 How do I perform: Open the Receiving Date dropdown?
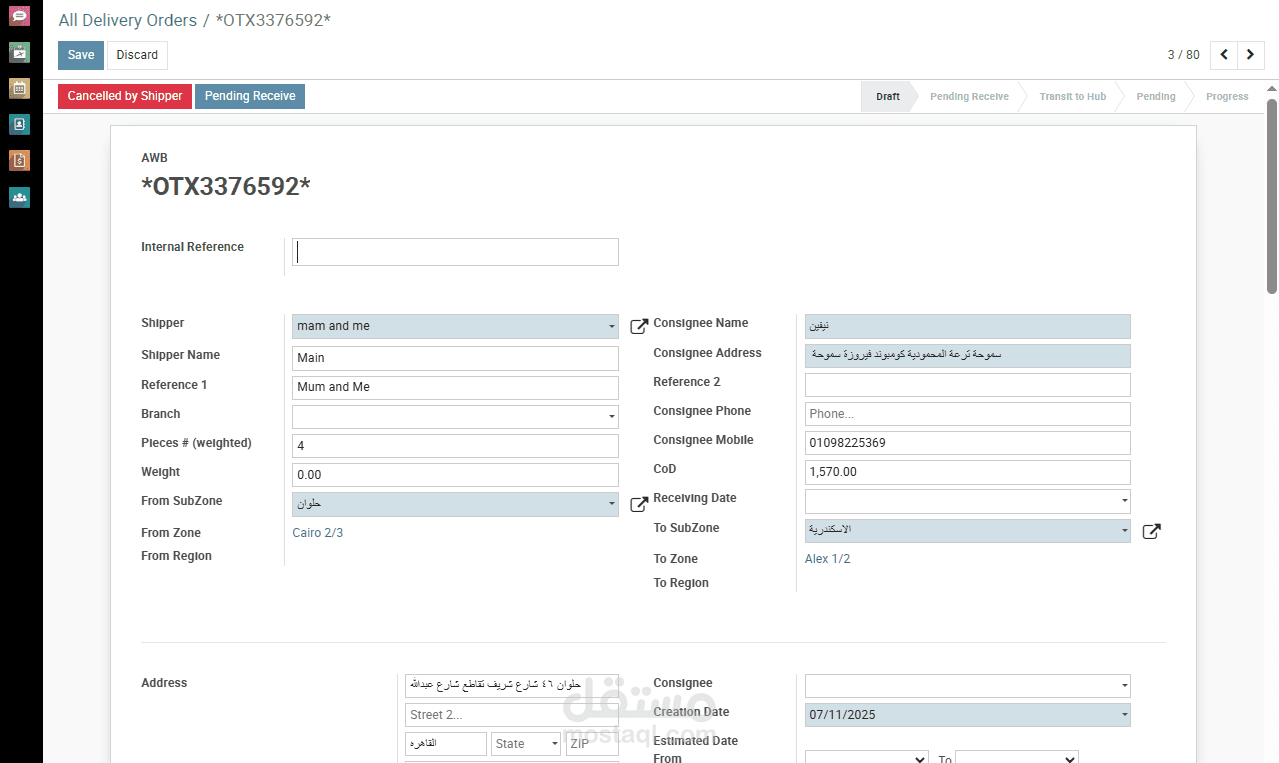click(1124, 500)
